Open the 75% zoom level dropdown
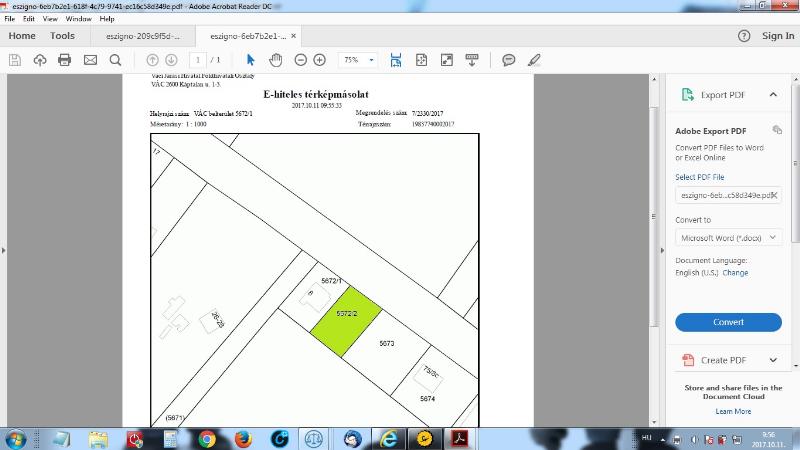 click(358, 60)
